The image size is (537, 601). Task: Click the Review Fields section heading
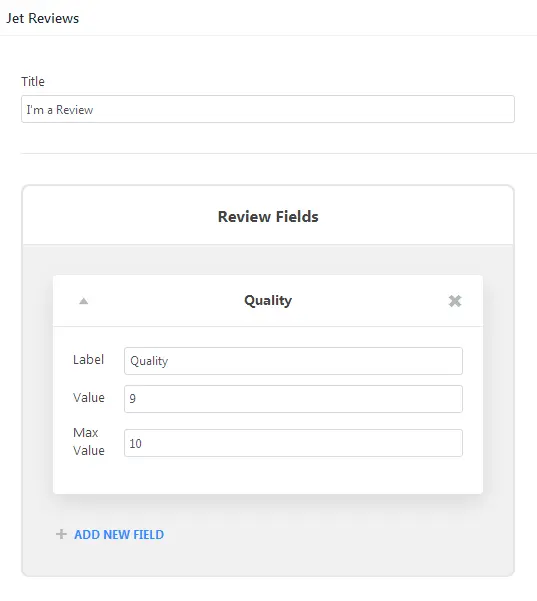click(268, 217)
